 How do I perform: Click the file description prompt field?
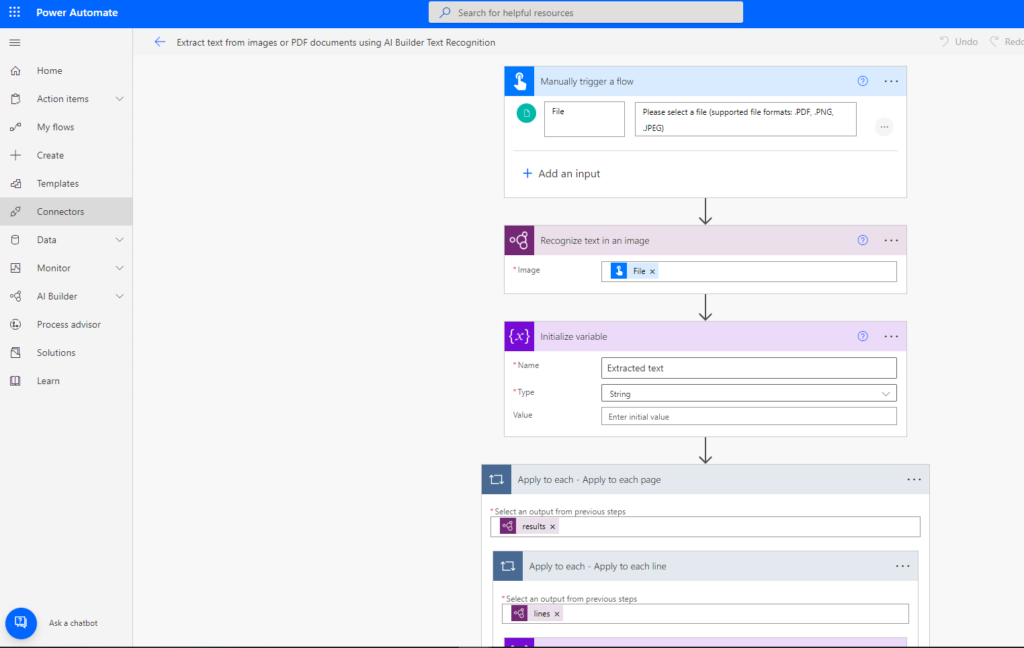(x=746, y=119)
